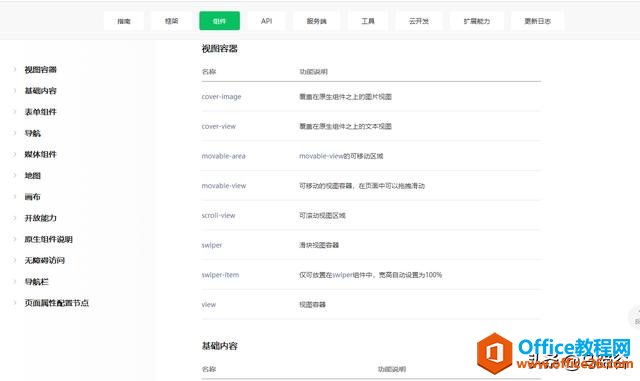Open the scroll-view component link
The image size is (640, 381).
(x=218, y=216)
